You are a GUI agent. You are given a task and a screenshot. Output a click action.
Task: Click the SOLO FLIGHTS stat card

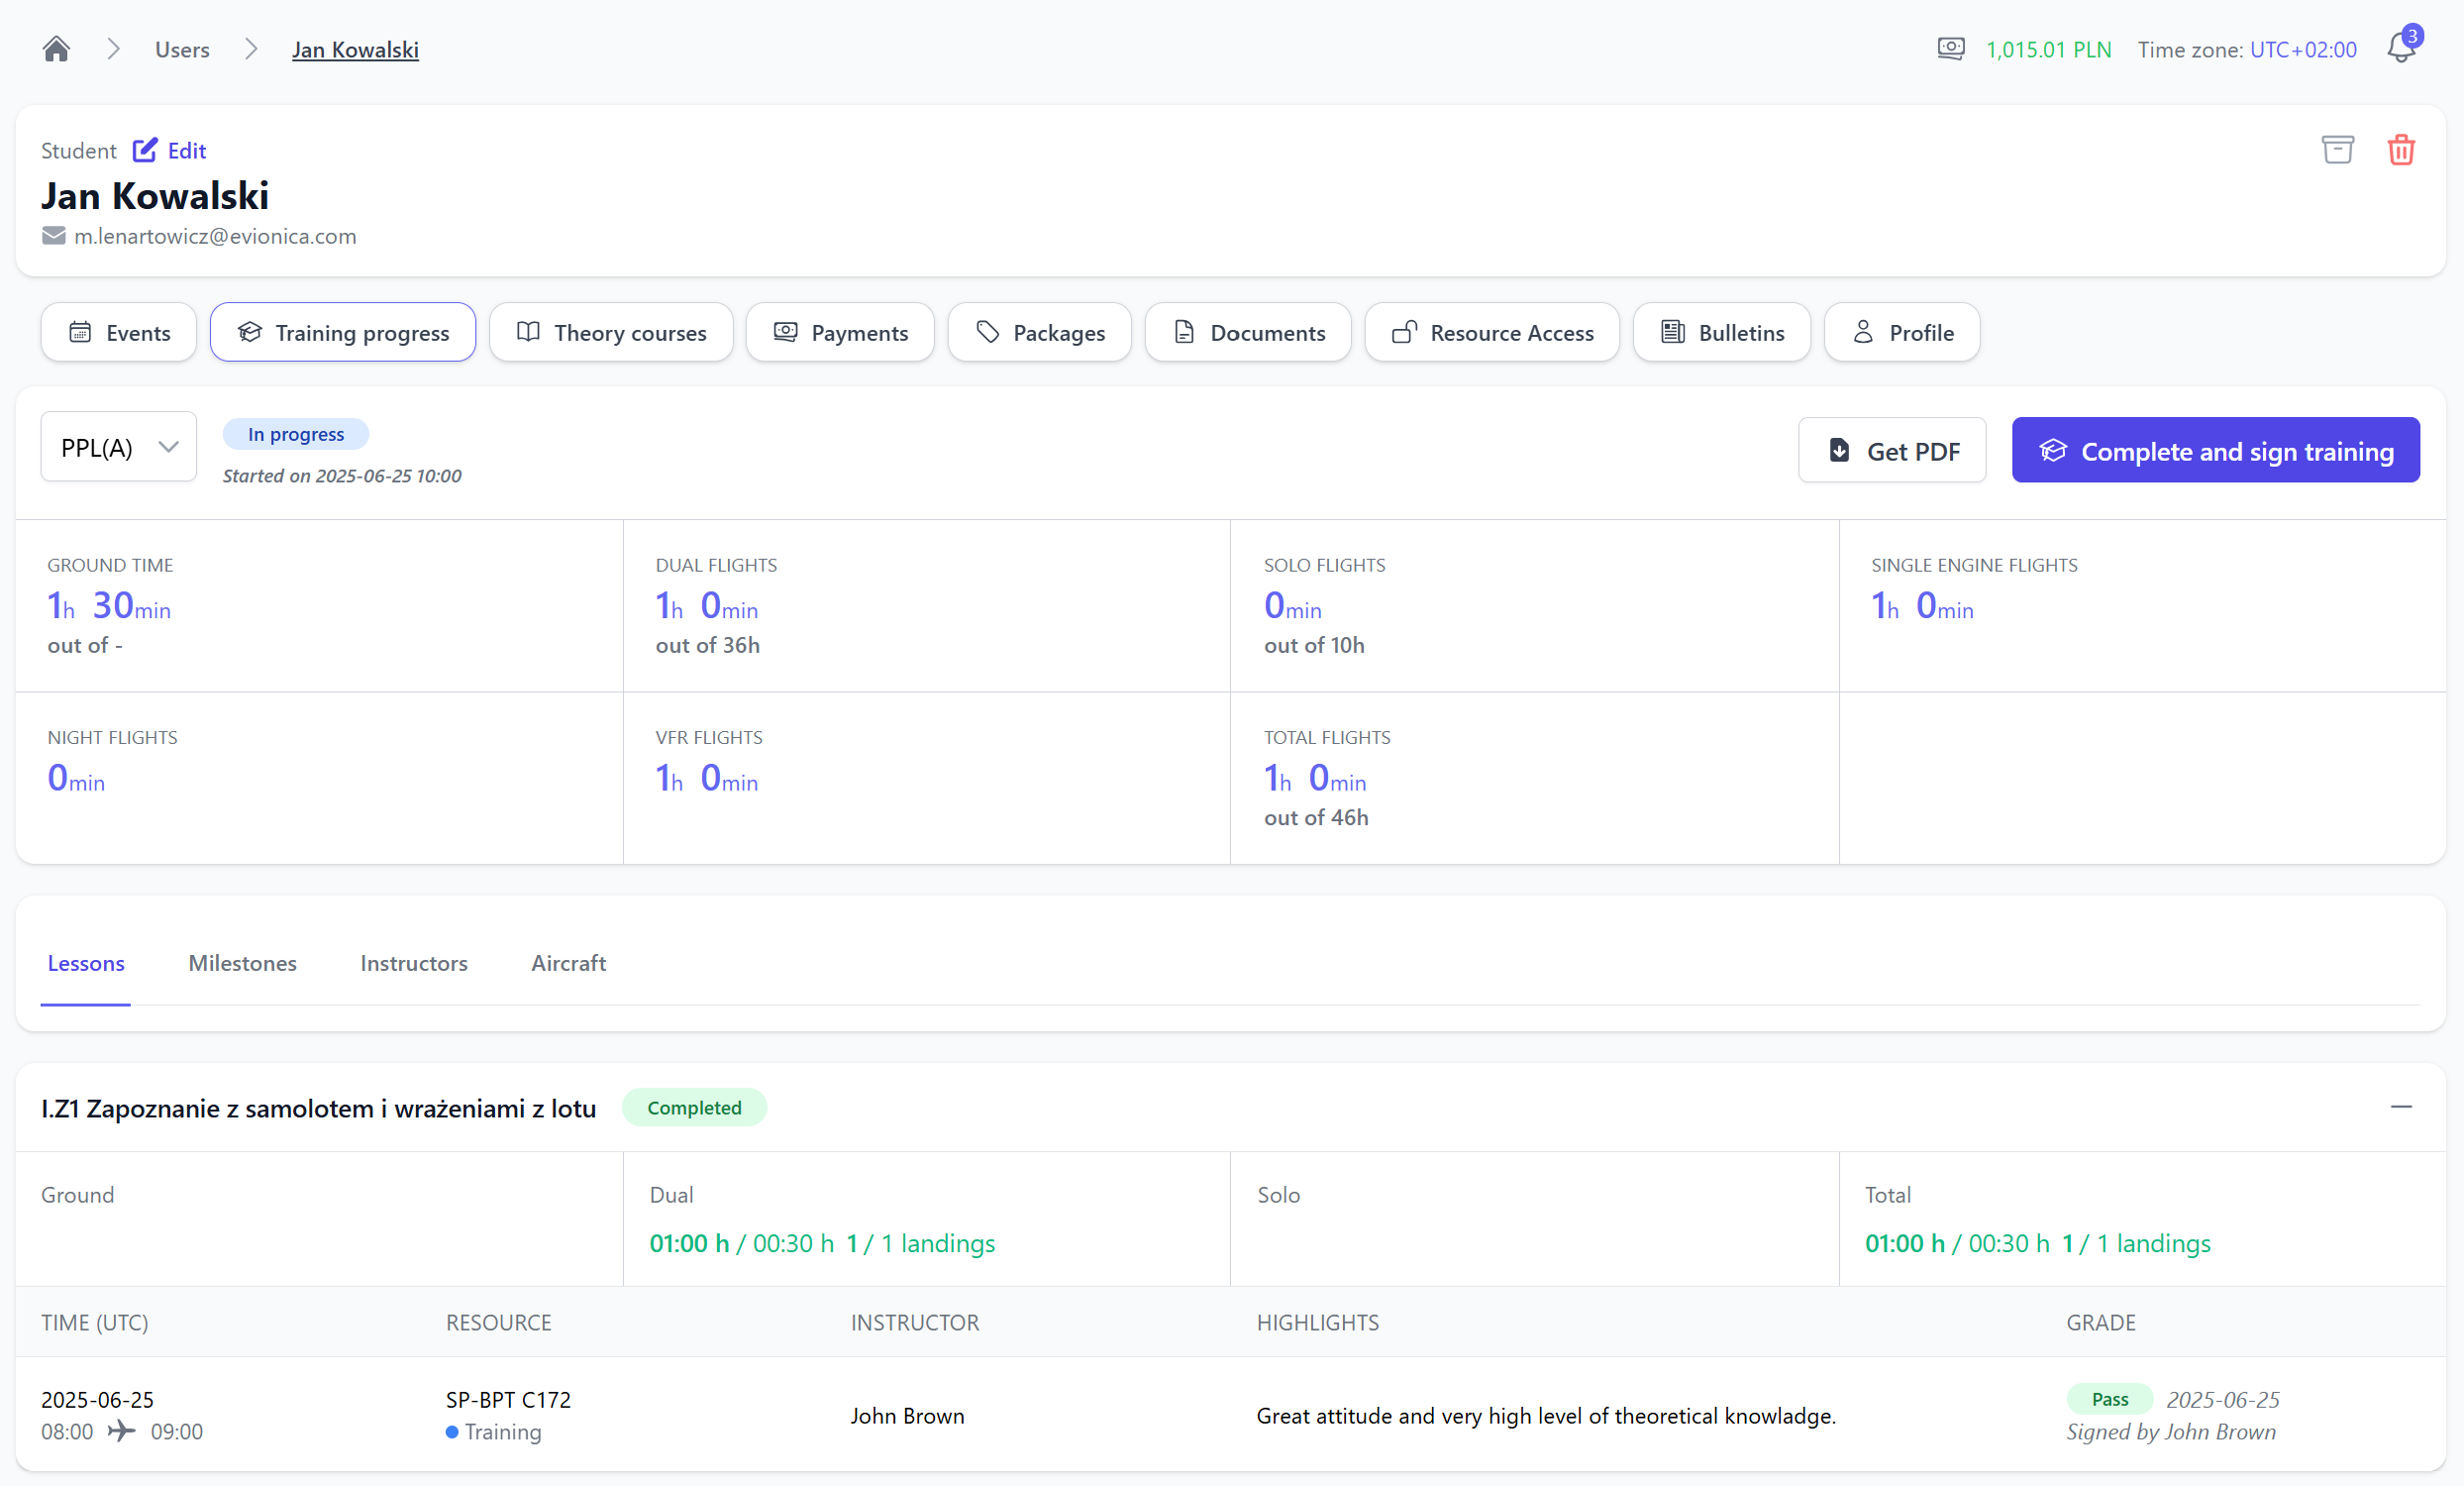pos(1535,606)
